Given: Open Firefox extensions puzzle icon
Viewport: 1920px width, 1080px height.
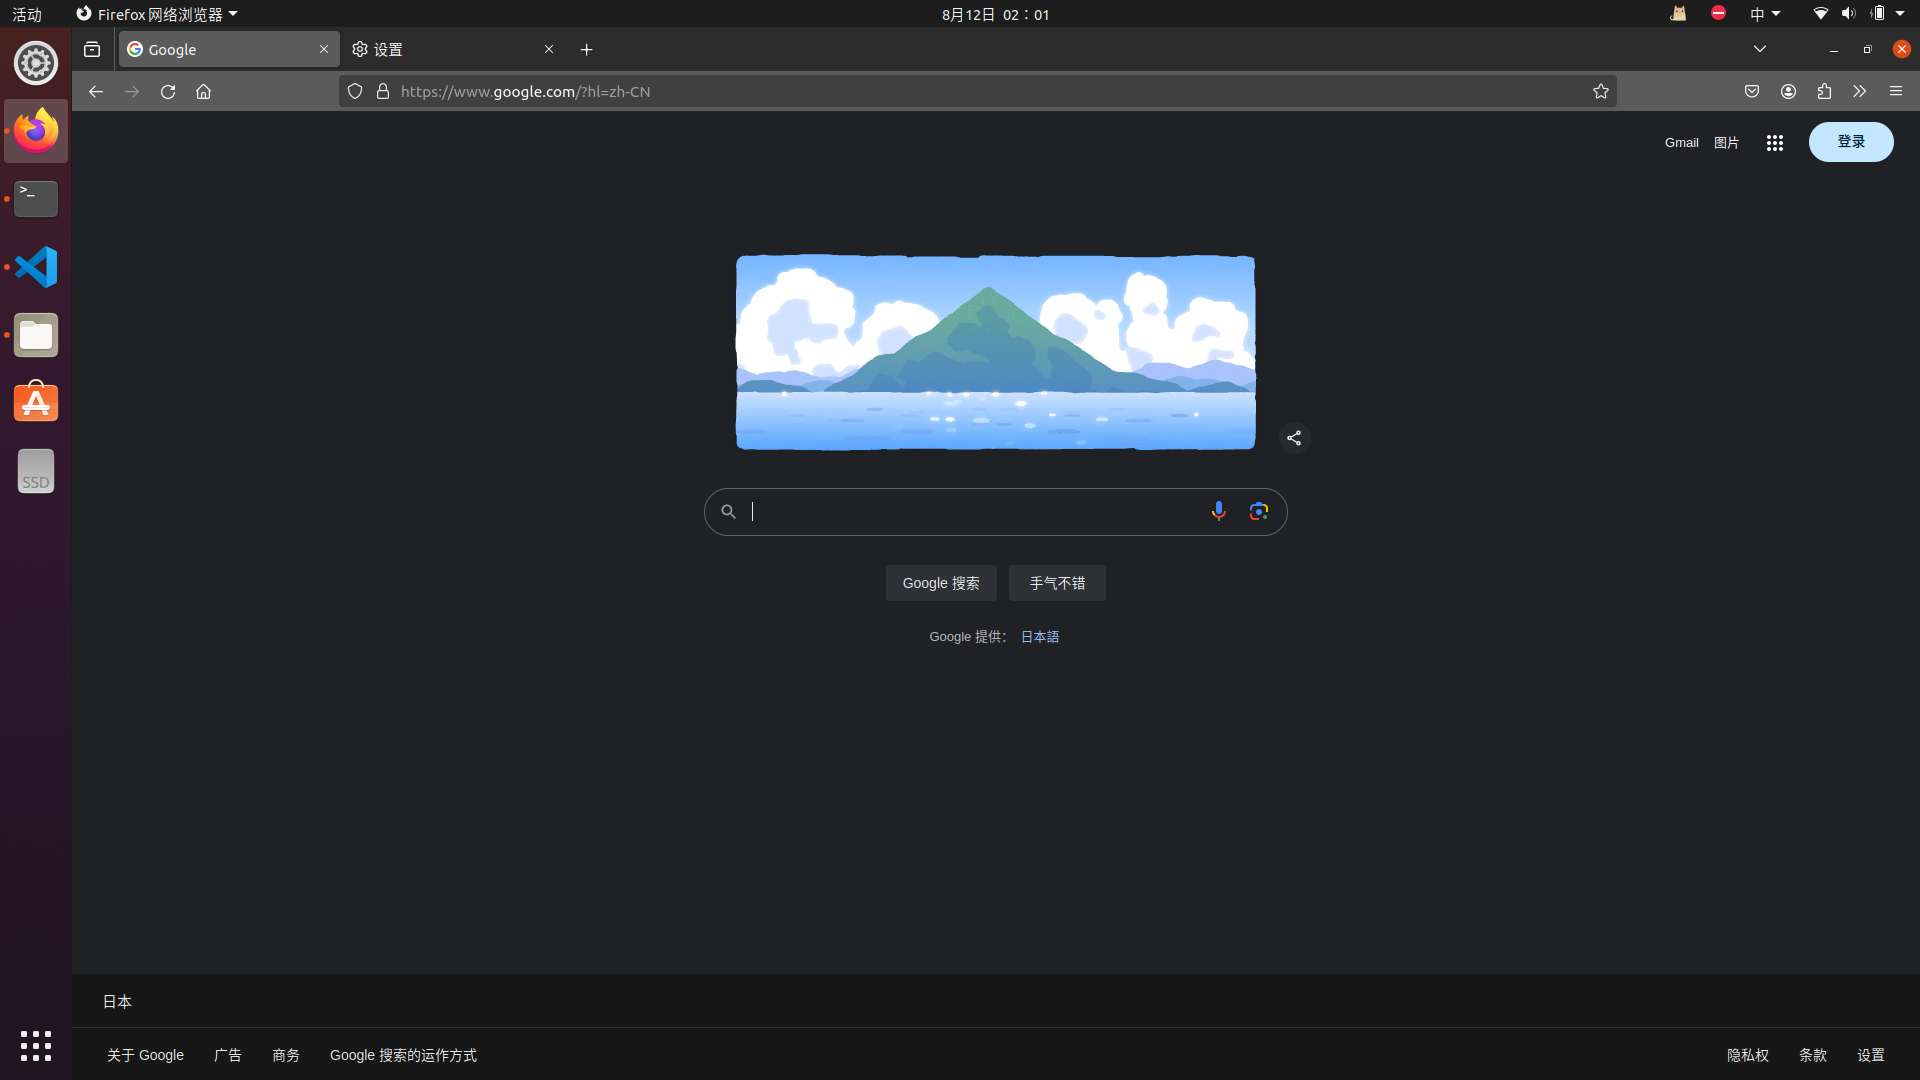Looking at the screenshot, I should [1824, 91].
